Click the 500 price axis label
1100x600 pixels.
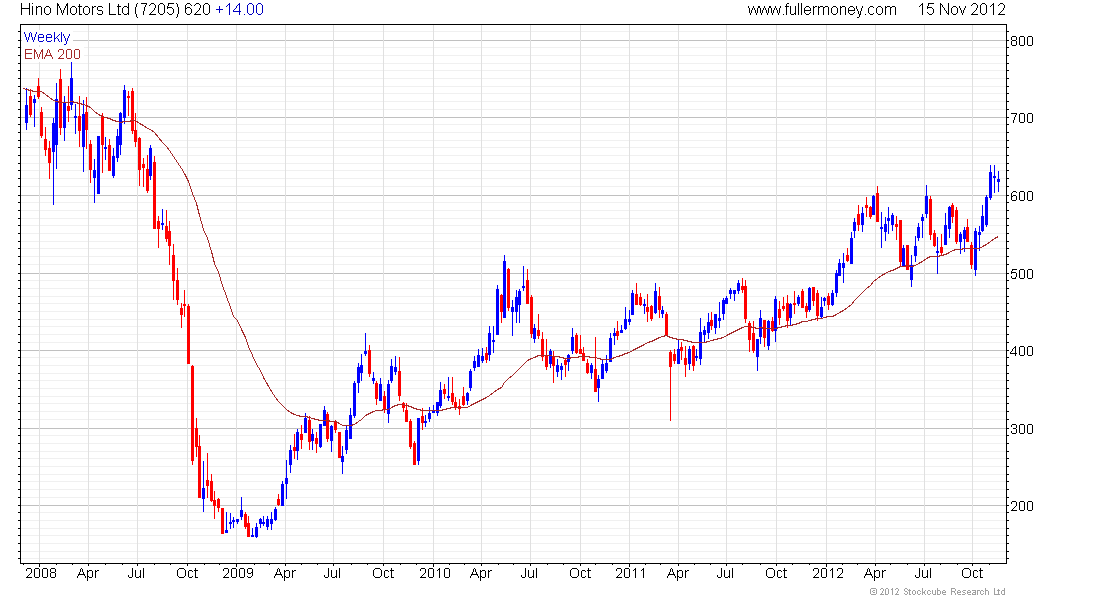1021,274
